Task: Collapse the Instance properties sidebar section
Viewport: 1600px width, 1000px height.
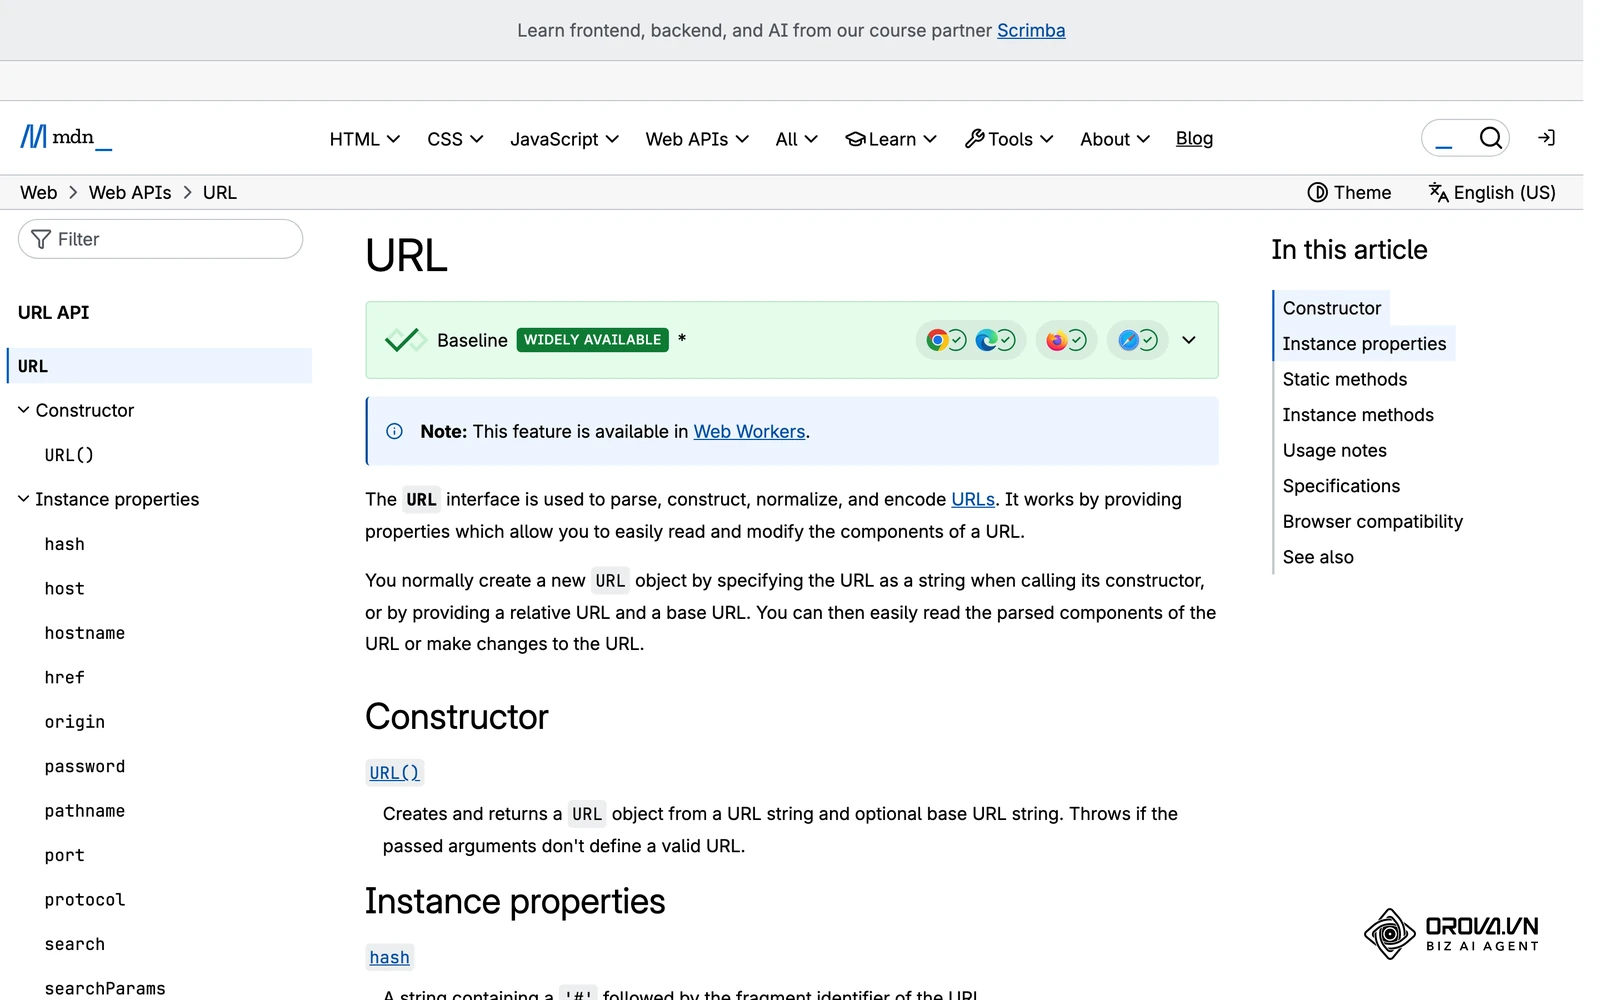Action: [23, 499]
